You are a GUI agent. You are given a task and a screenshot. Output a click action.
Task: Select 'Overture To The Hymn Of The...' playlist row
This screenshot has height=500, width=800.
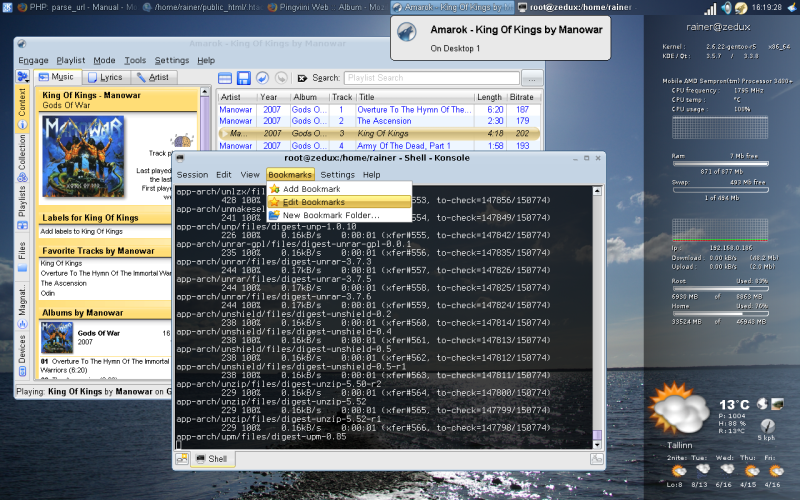tap(379, 109)
